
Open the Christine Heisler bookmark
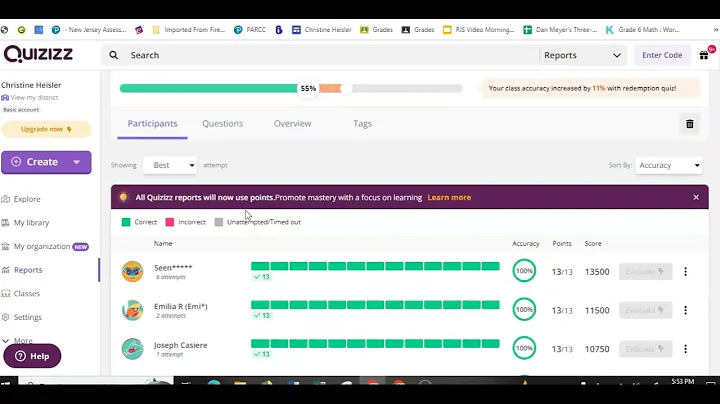[322, 30]
